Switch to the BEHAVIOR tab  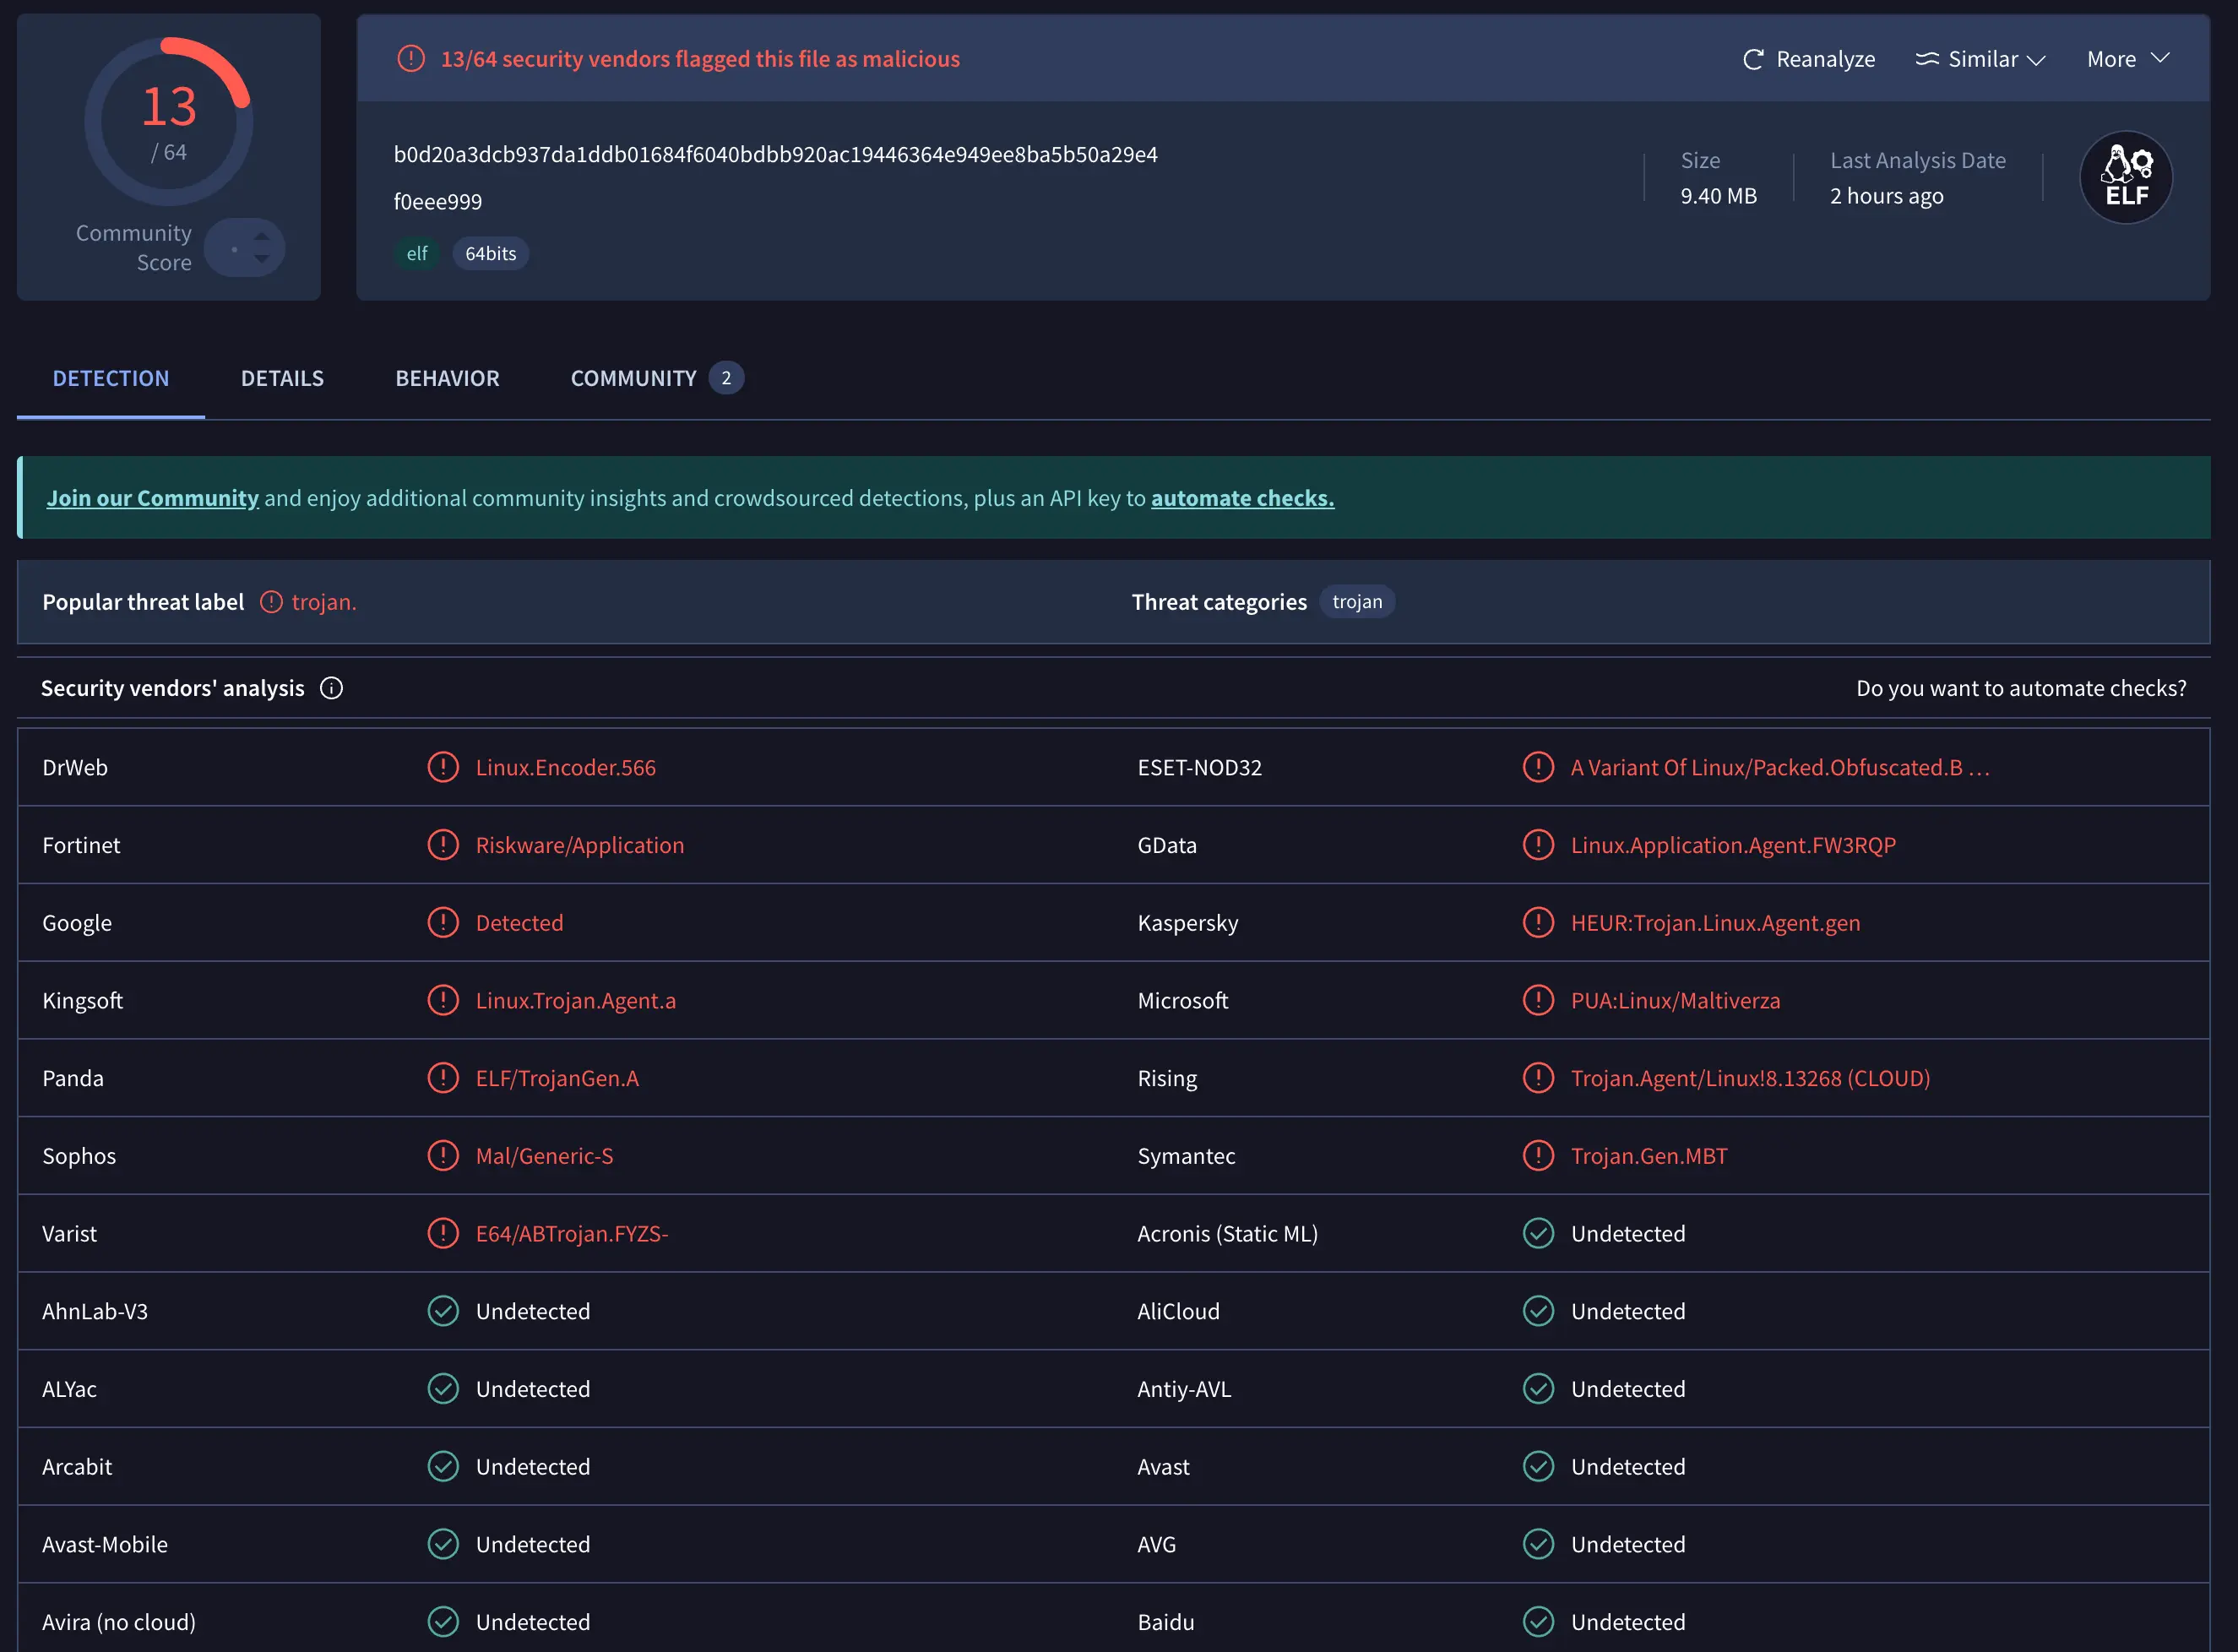(447, 378)
